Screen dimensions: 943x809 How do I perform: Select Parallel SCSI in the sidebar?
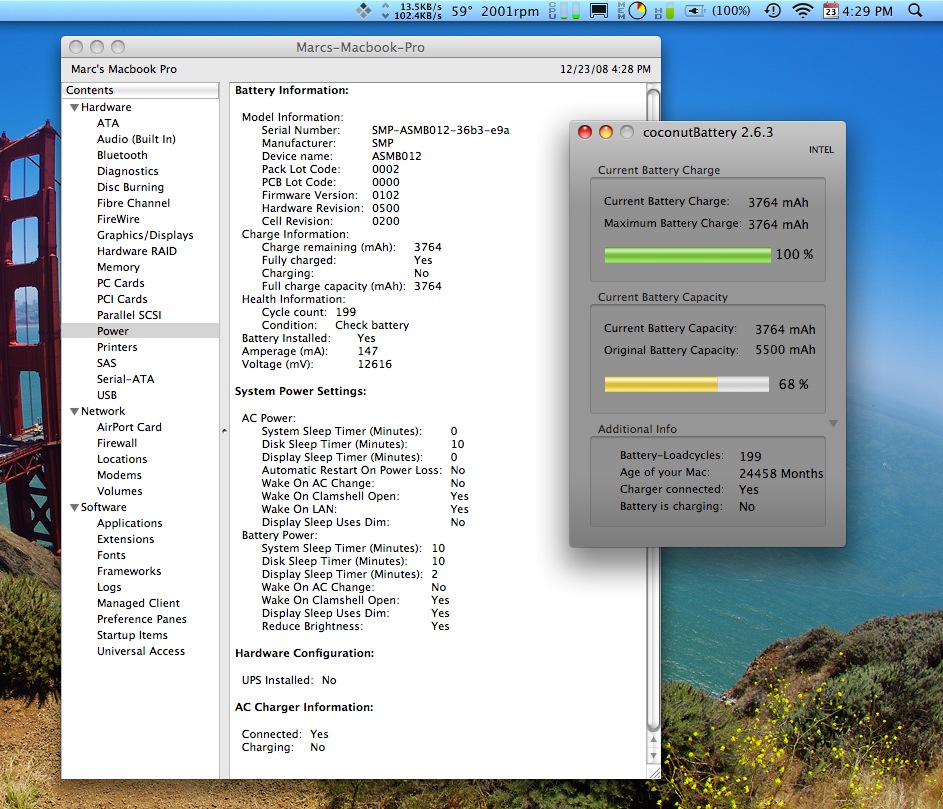[x=129, y=315]
